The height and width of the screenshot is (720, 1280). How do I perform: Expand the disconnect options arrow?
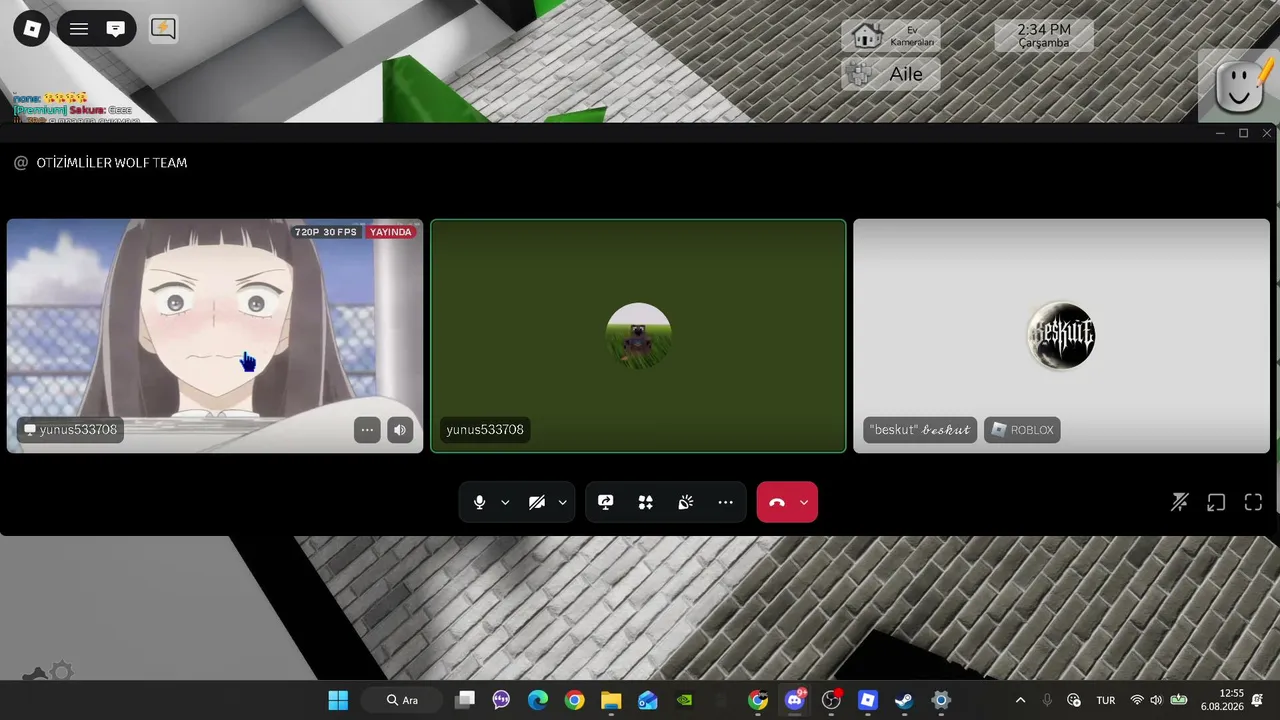[804, 502]
